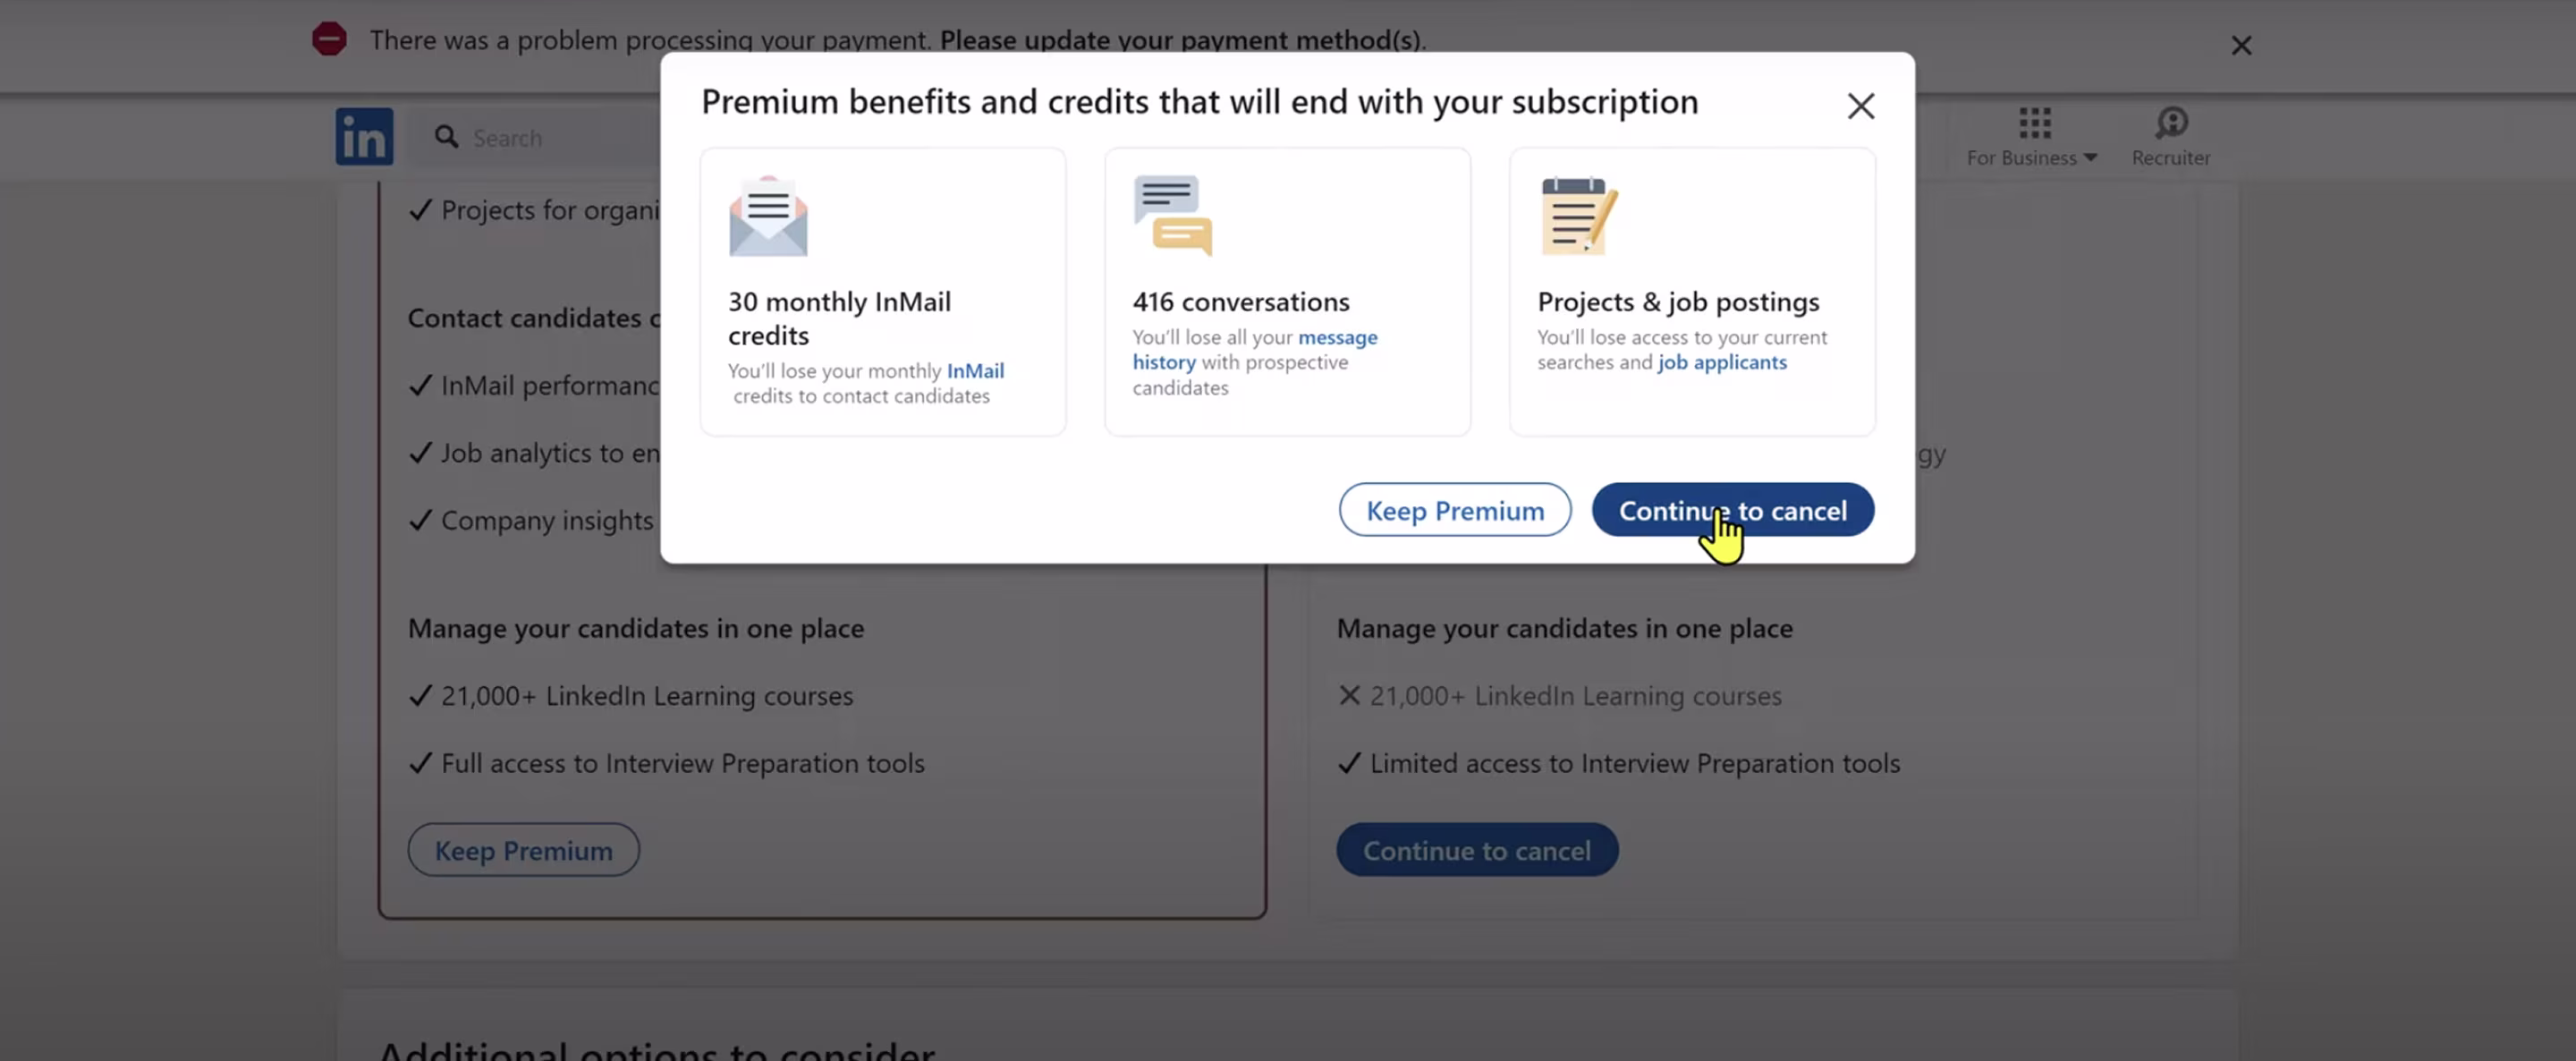Close the Premium benefits dialog
The height and width of the screenshot is (1061, 2576).
pyautogui.click(x=1861, y=105)
